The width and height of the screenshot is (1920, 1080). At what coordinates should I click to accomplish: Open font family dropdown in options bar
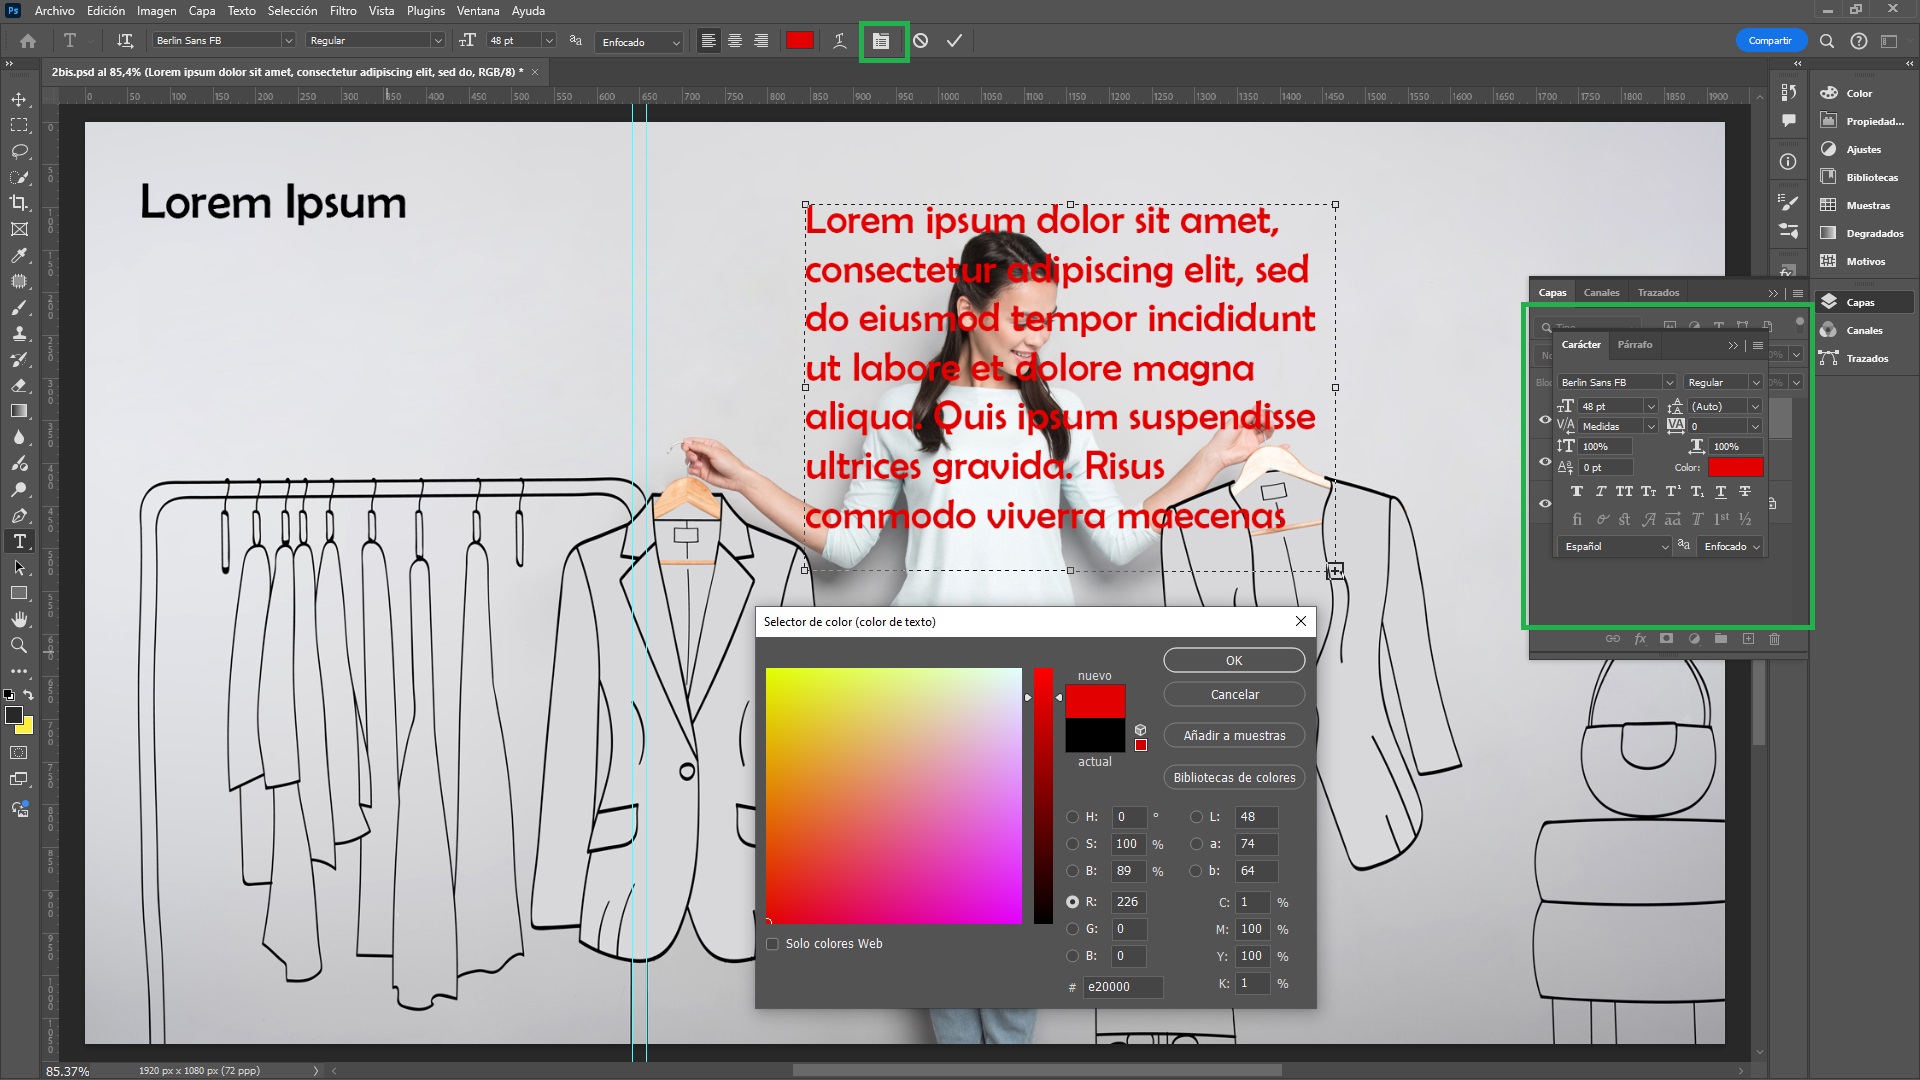coord(288,41)
